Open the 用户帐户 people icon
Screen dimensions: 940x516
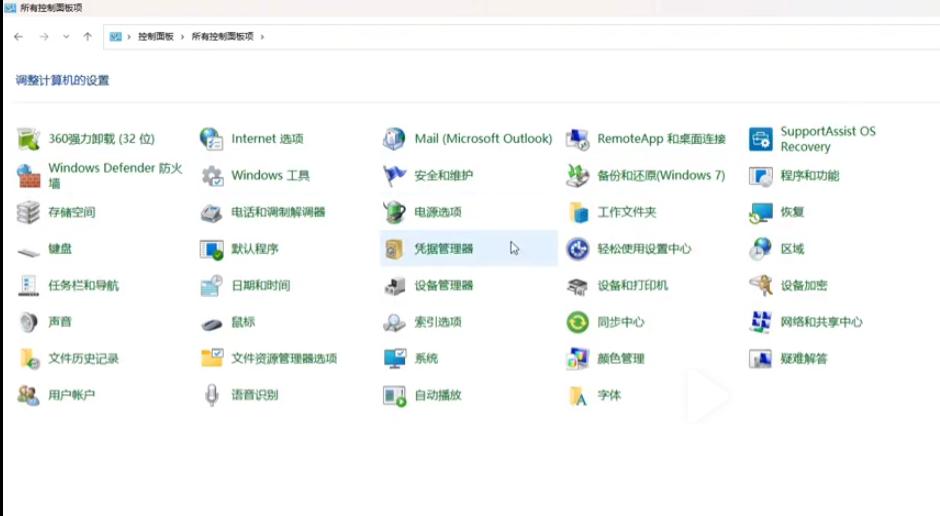(28, 395)
